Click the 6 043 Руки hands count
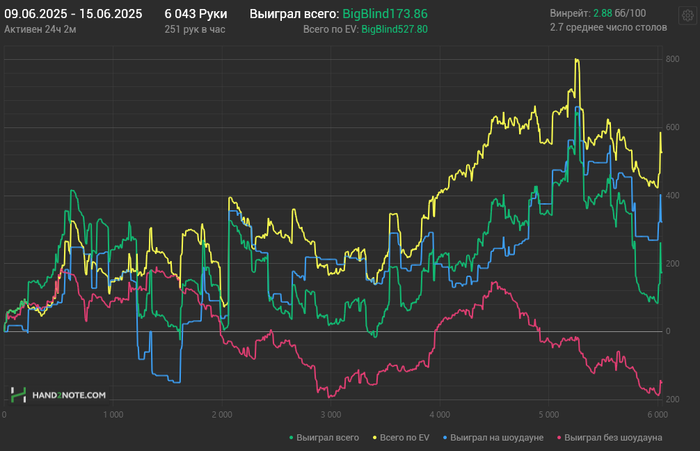Screen dimensions: 700x451 coord(196,13)
